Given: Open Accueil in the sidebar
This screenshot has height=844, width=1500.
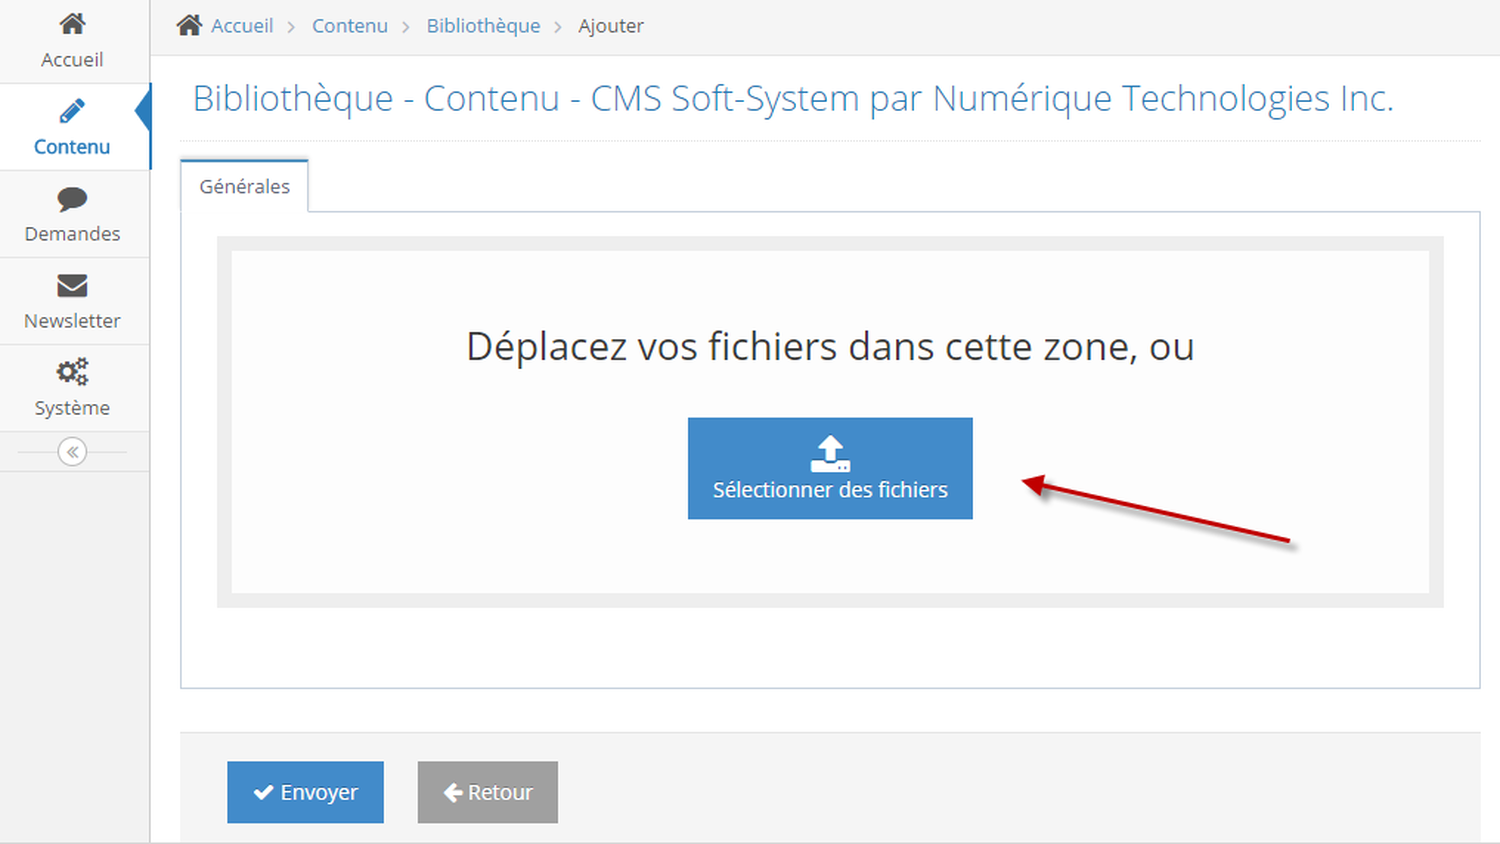Looking at the screenshot, I should coord(74,41).
